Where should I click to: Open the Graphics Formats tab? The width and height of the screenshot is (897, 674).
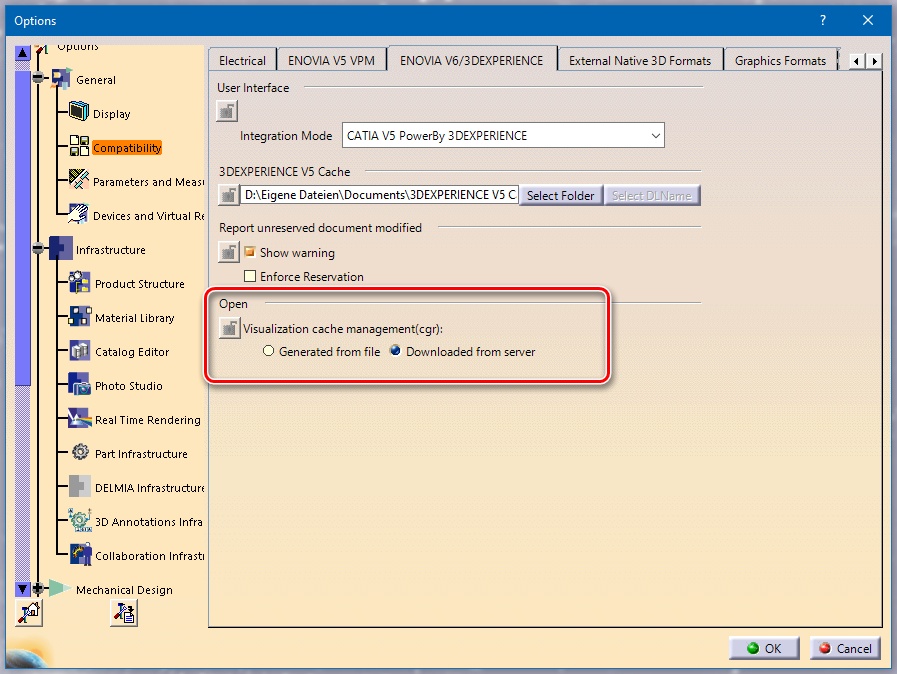(x=780, y=61)
